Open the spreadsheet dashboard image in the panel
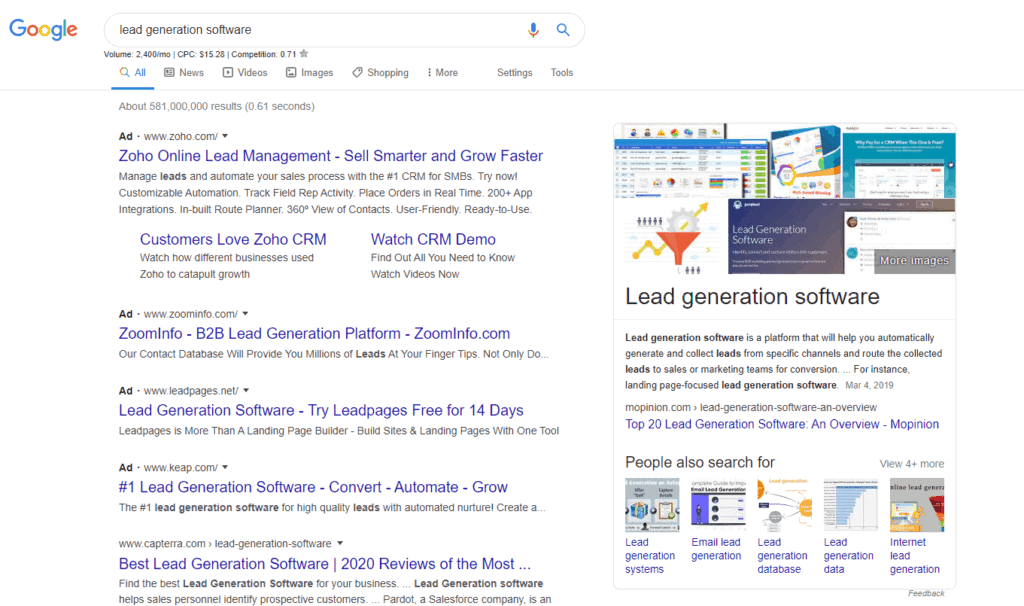Image resolution: width=1024 pixels, height=606 pixels. [691, 160]
